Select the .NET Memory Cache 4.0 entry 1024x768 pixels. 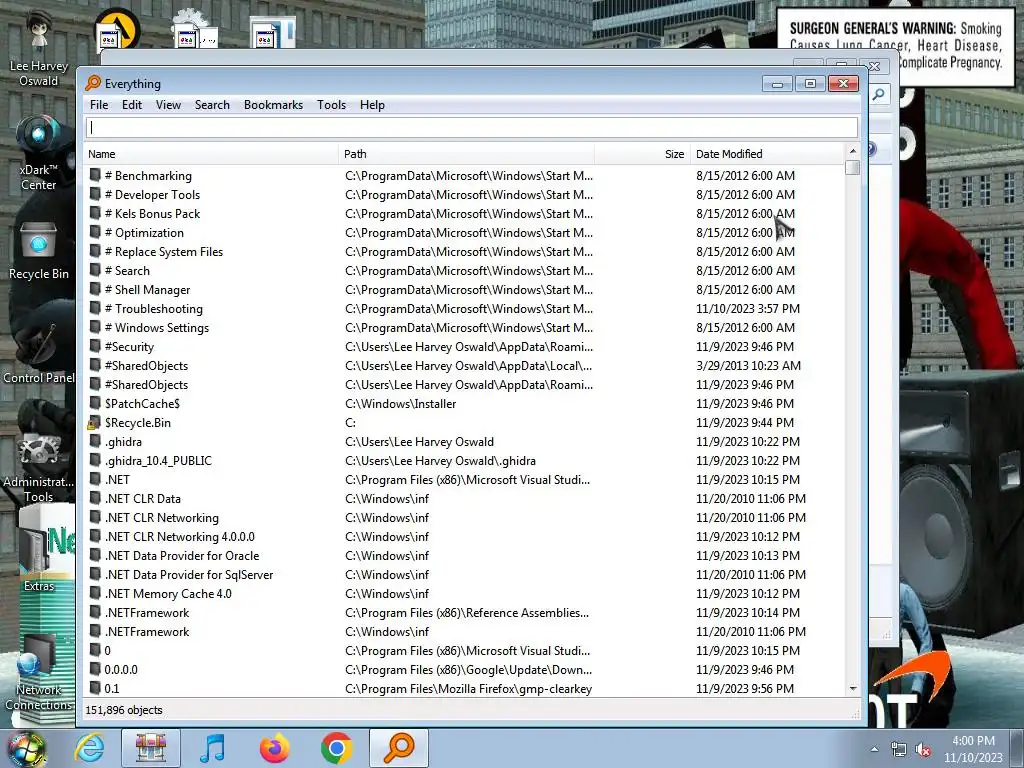point(168,593)
